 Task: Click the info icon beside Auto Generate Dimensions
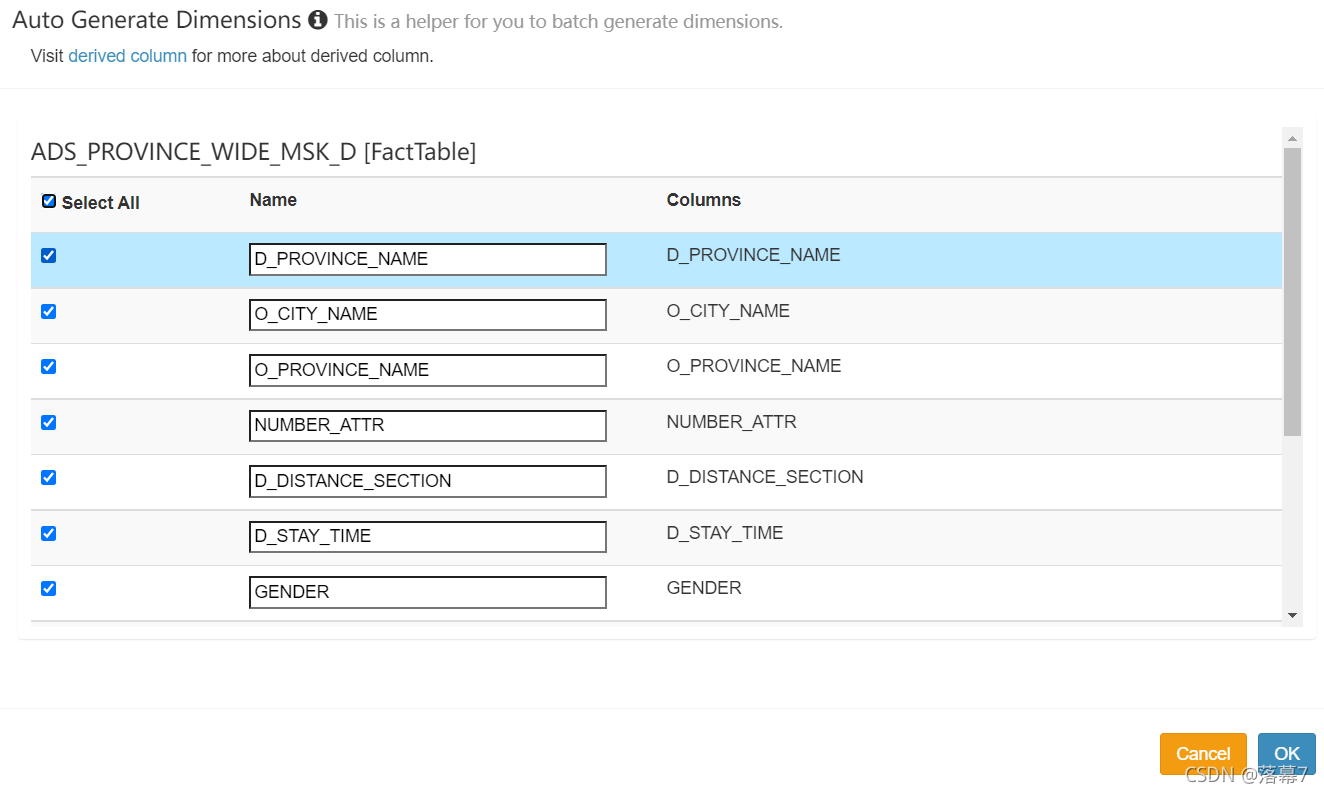[318, 20]
